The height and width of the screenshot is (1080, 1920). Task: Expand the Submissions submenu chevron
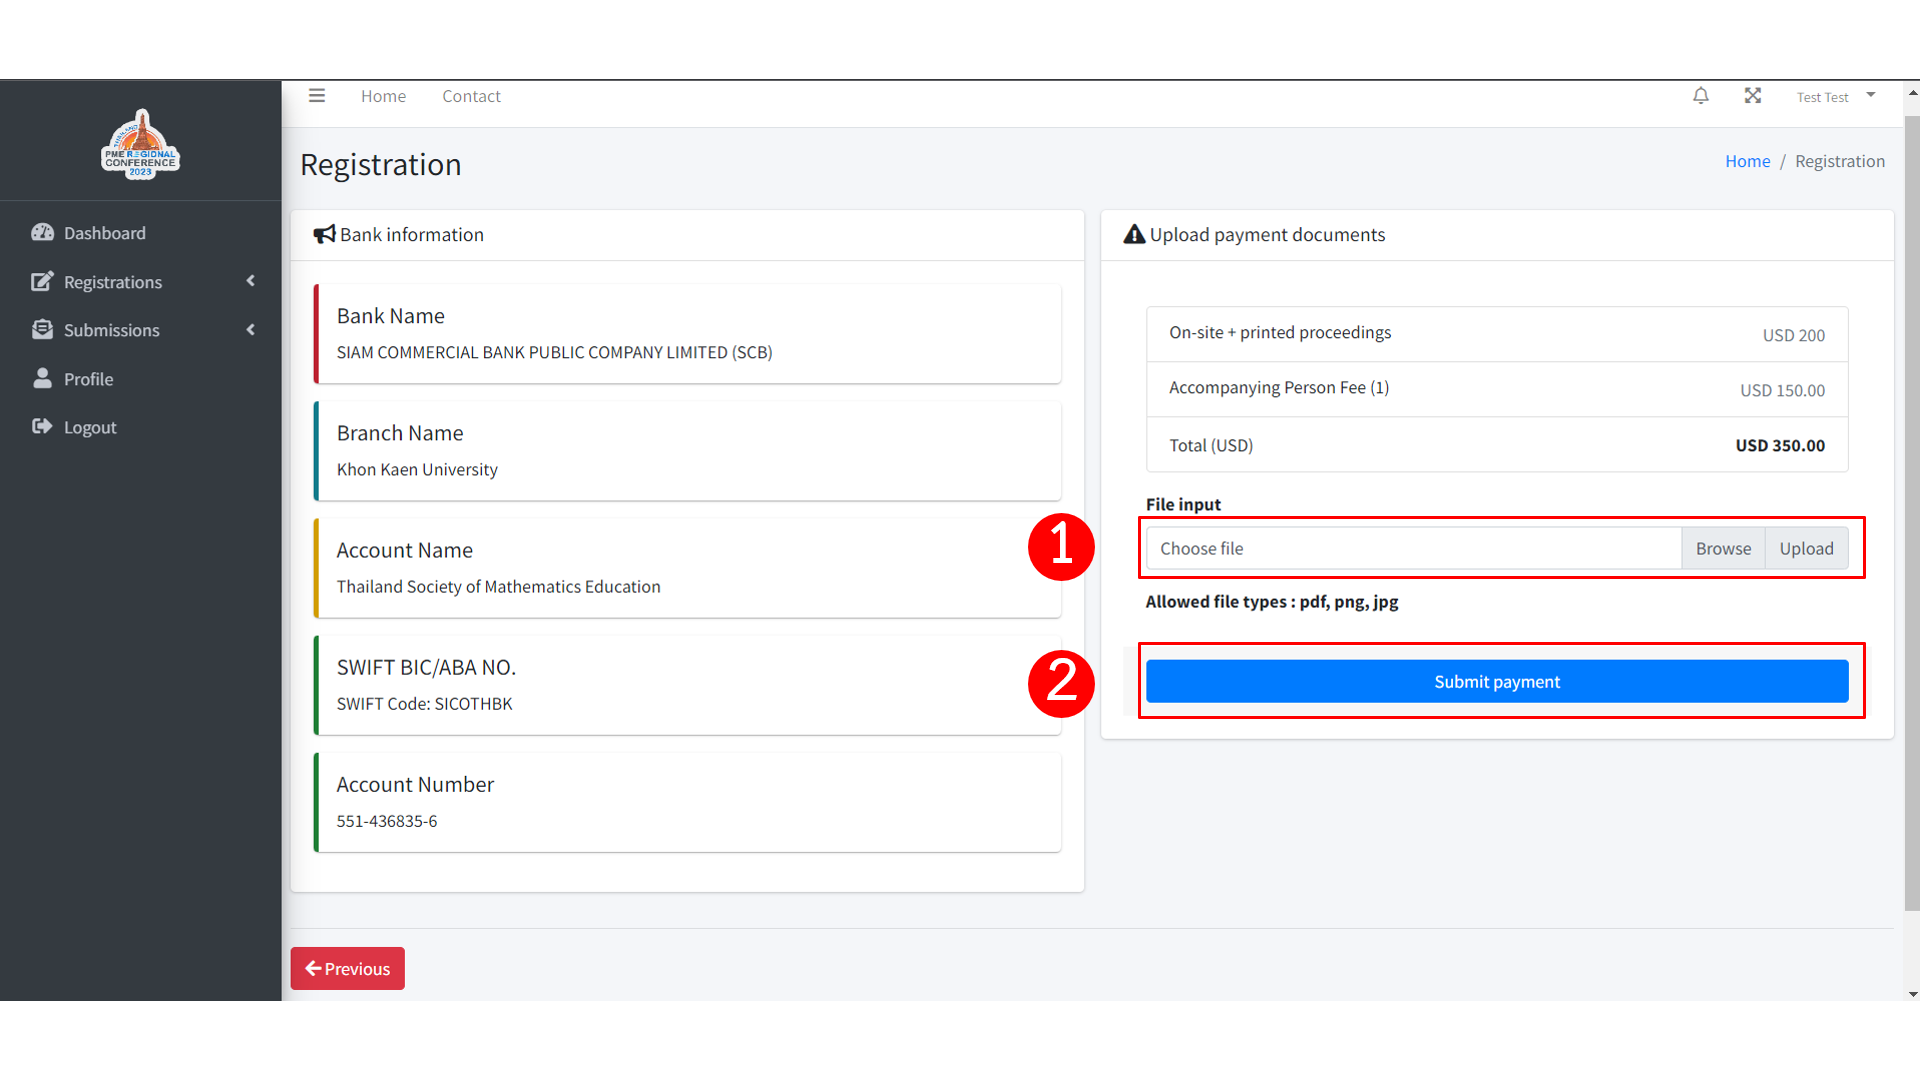click(x=250, y=329)
